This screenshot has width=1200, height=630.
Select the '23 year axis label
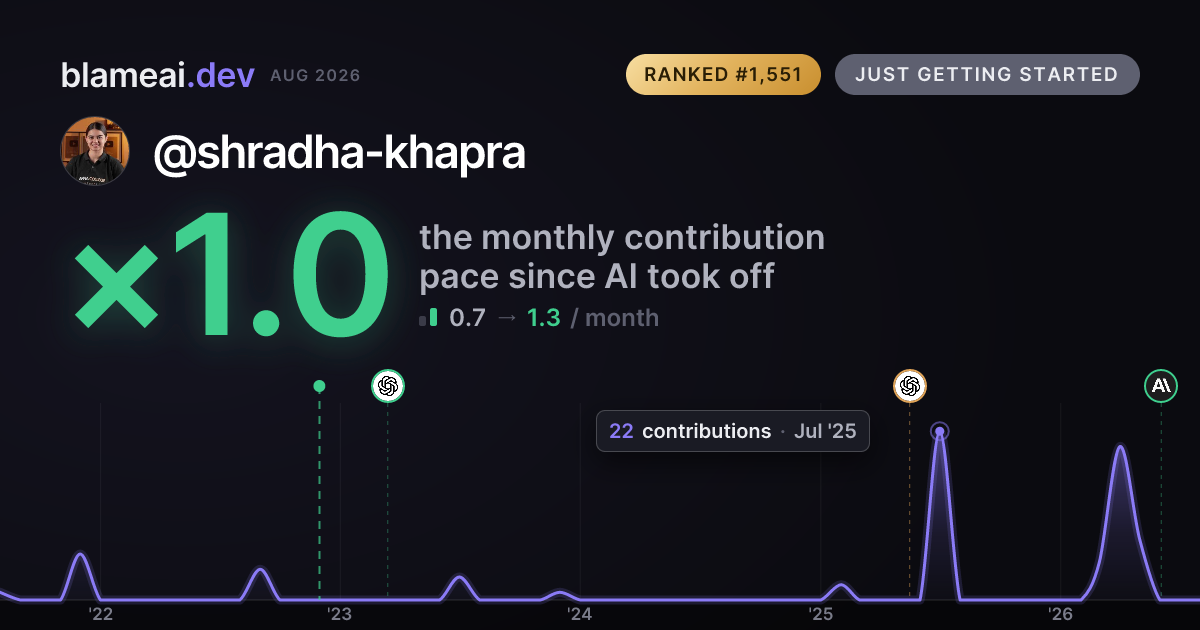[340, 613]
